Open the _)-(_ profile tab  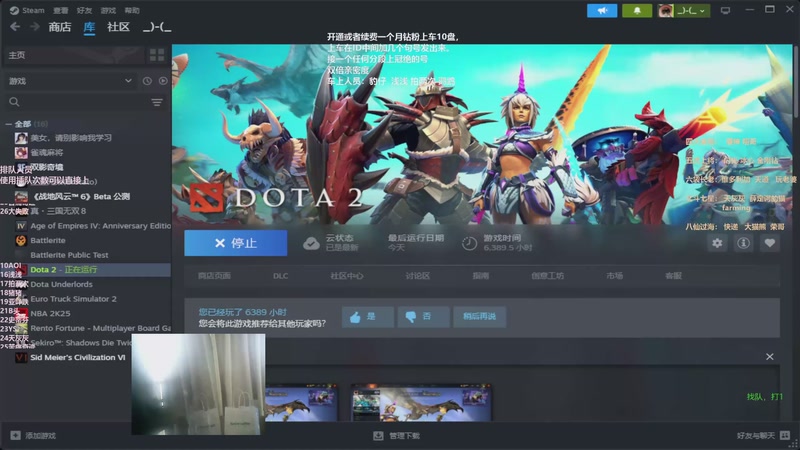[157, 27]
